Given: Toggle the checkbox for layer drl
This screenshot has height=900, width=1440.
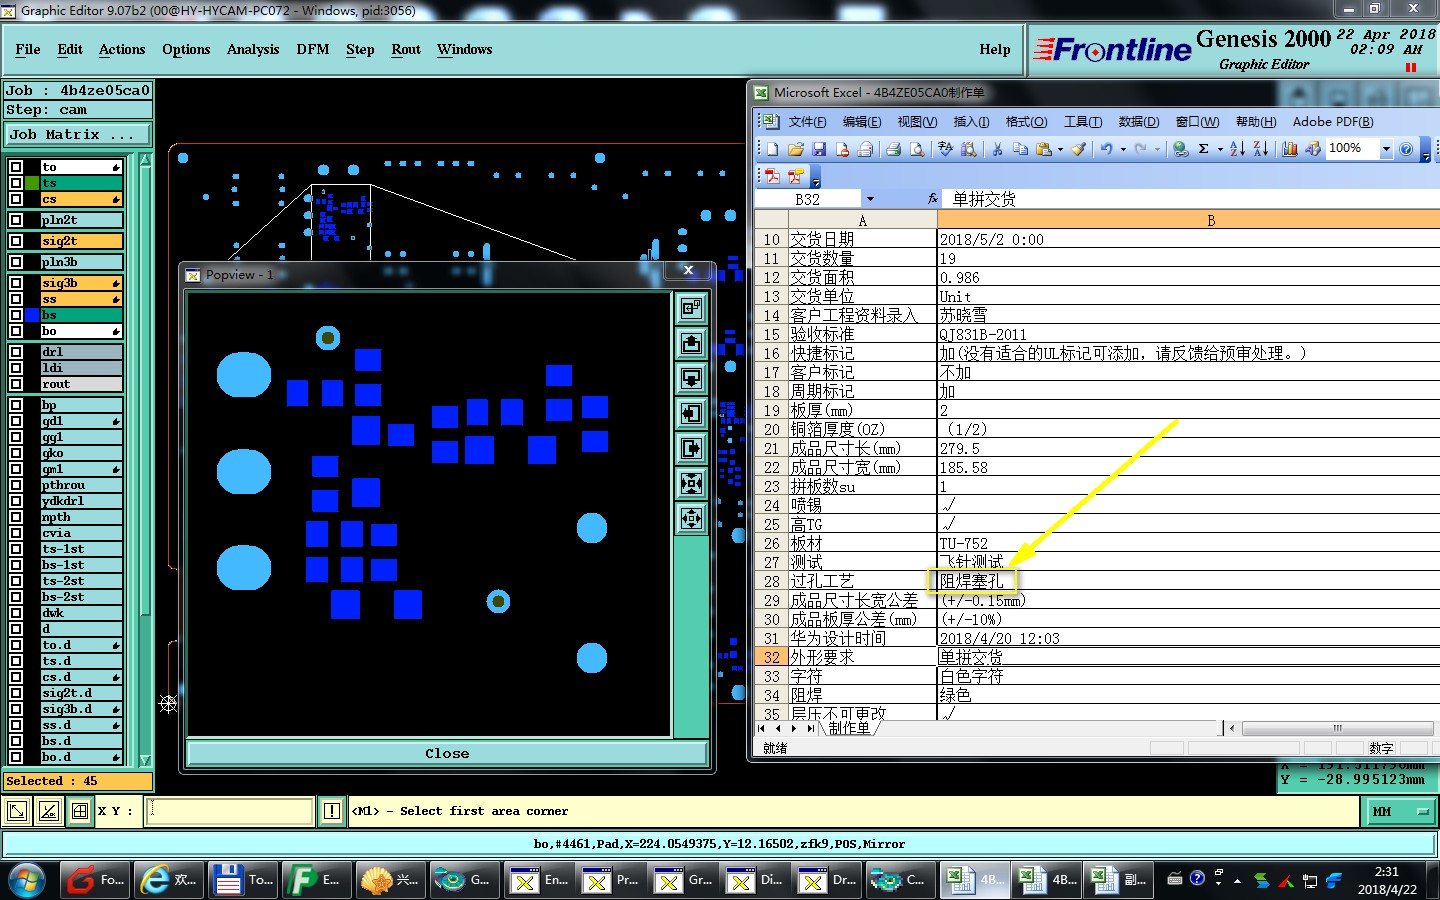Looking at the screenshot, I should click(x=16, y=352).
